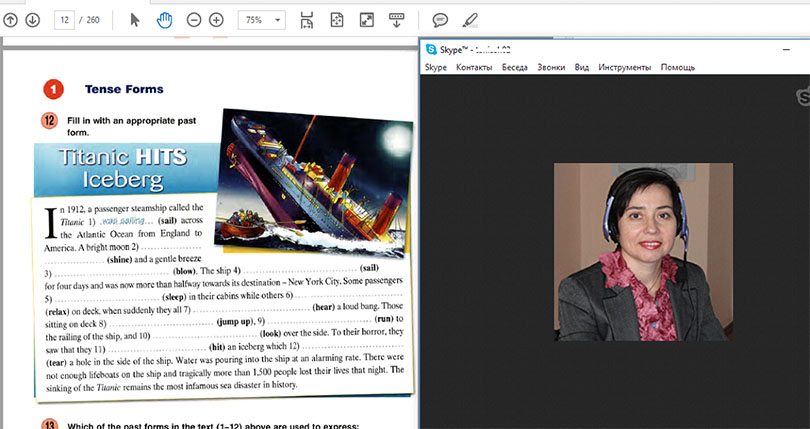
Task: Click the page number field showing 12
Action: tap(64, 20)
